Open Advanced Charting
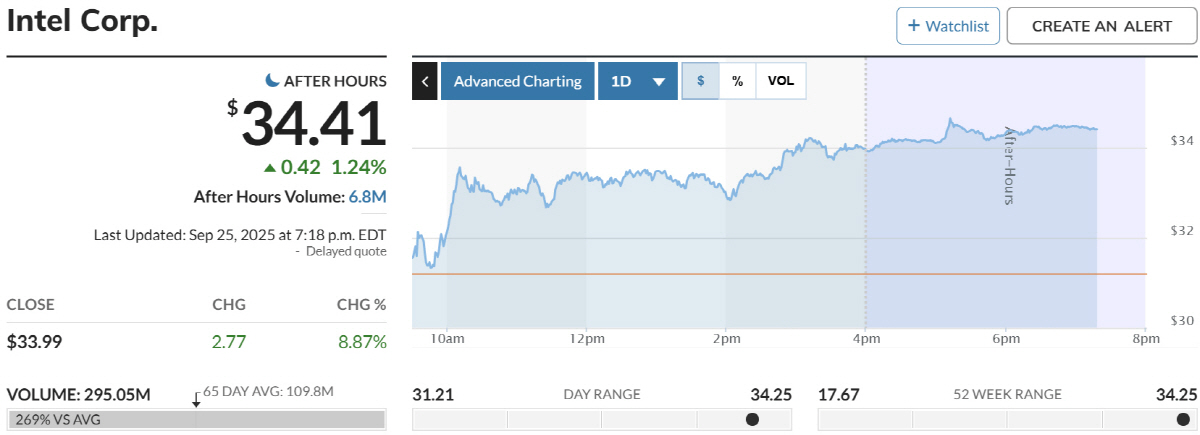The width and height of the screenshot is (1200, 435). tap(517, 81)
